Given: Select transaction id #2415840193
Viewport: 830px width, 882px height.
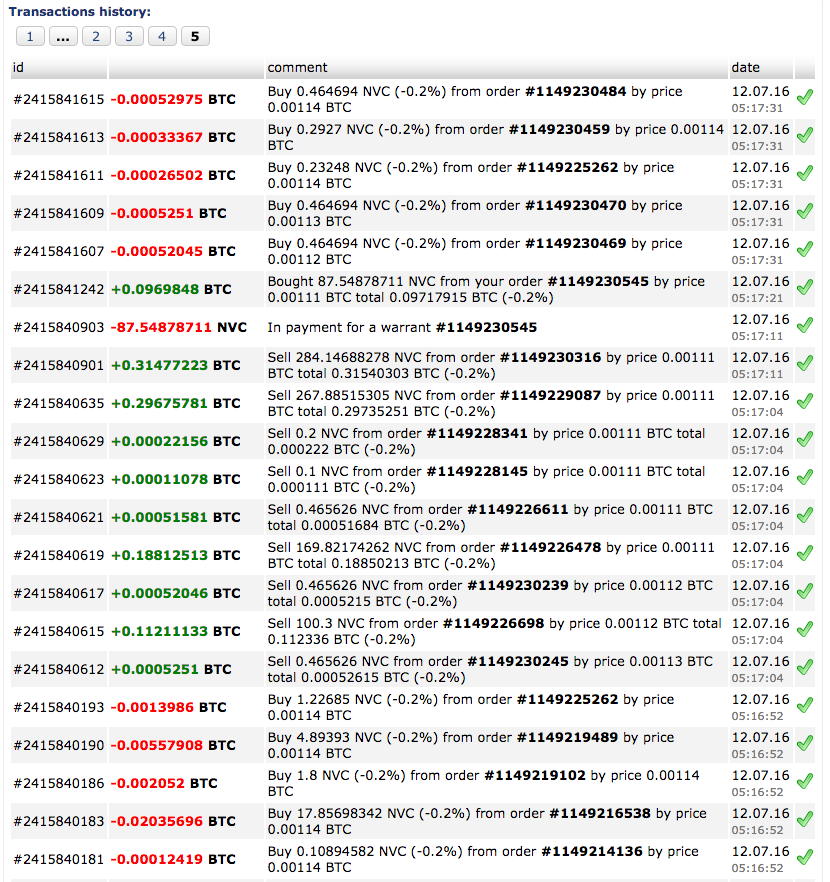Looking at the screenshot, I should [59, 707].
